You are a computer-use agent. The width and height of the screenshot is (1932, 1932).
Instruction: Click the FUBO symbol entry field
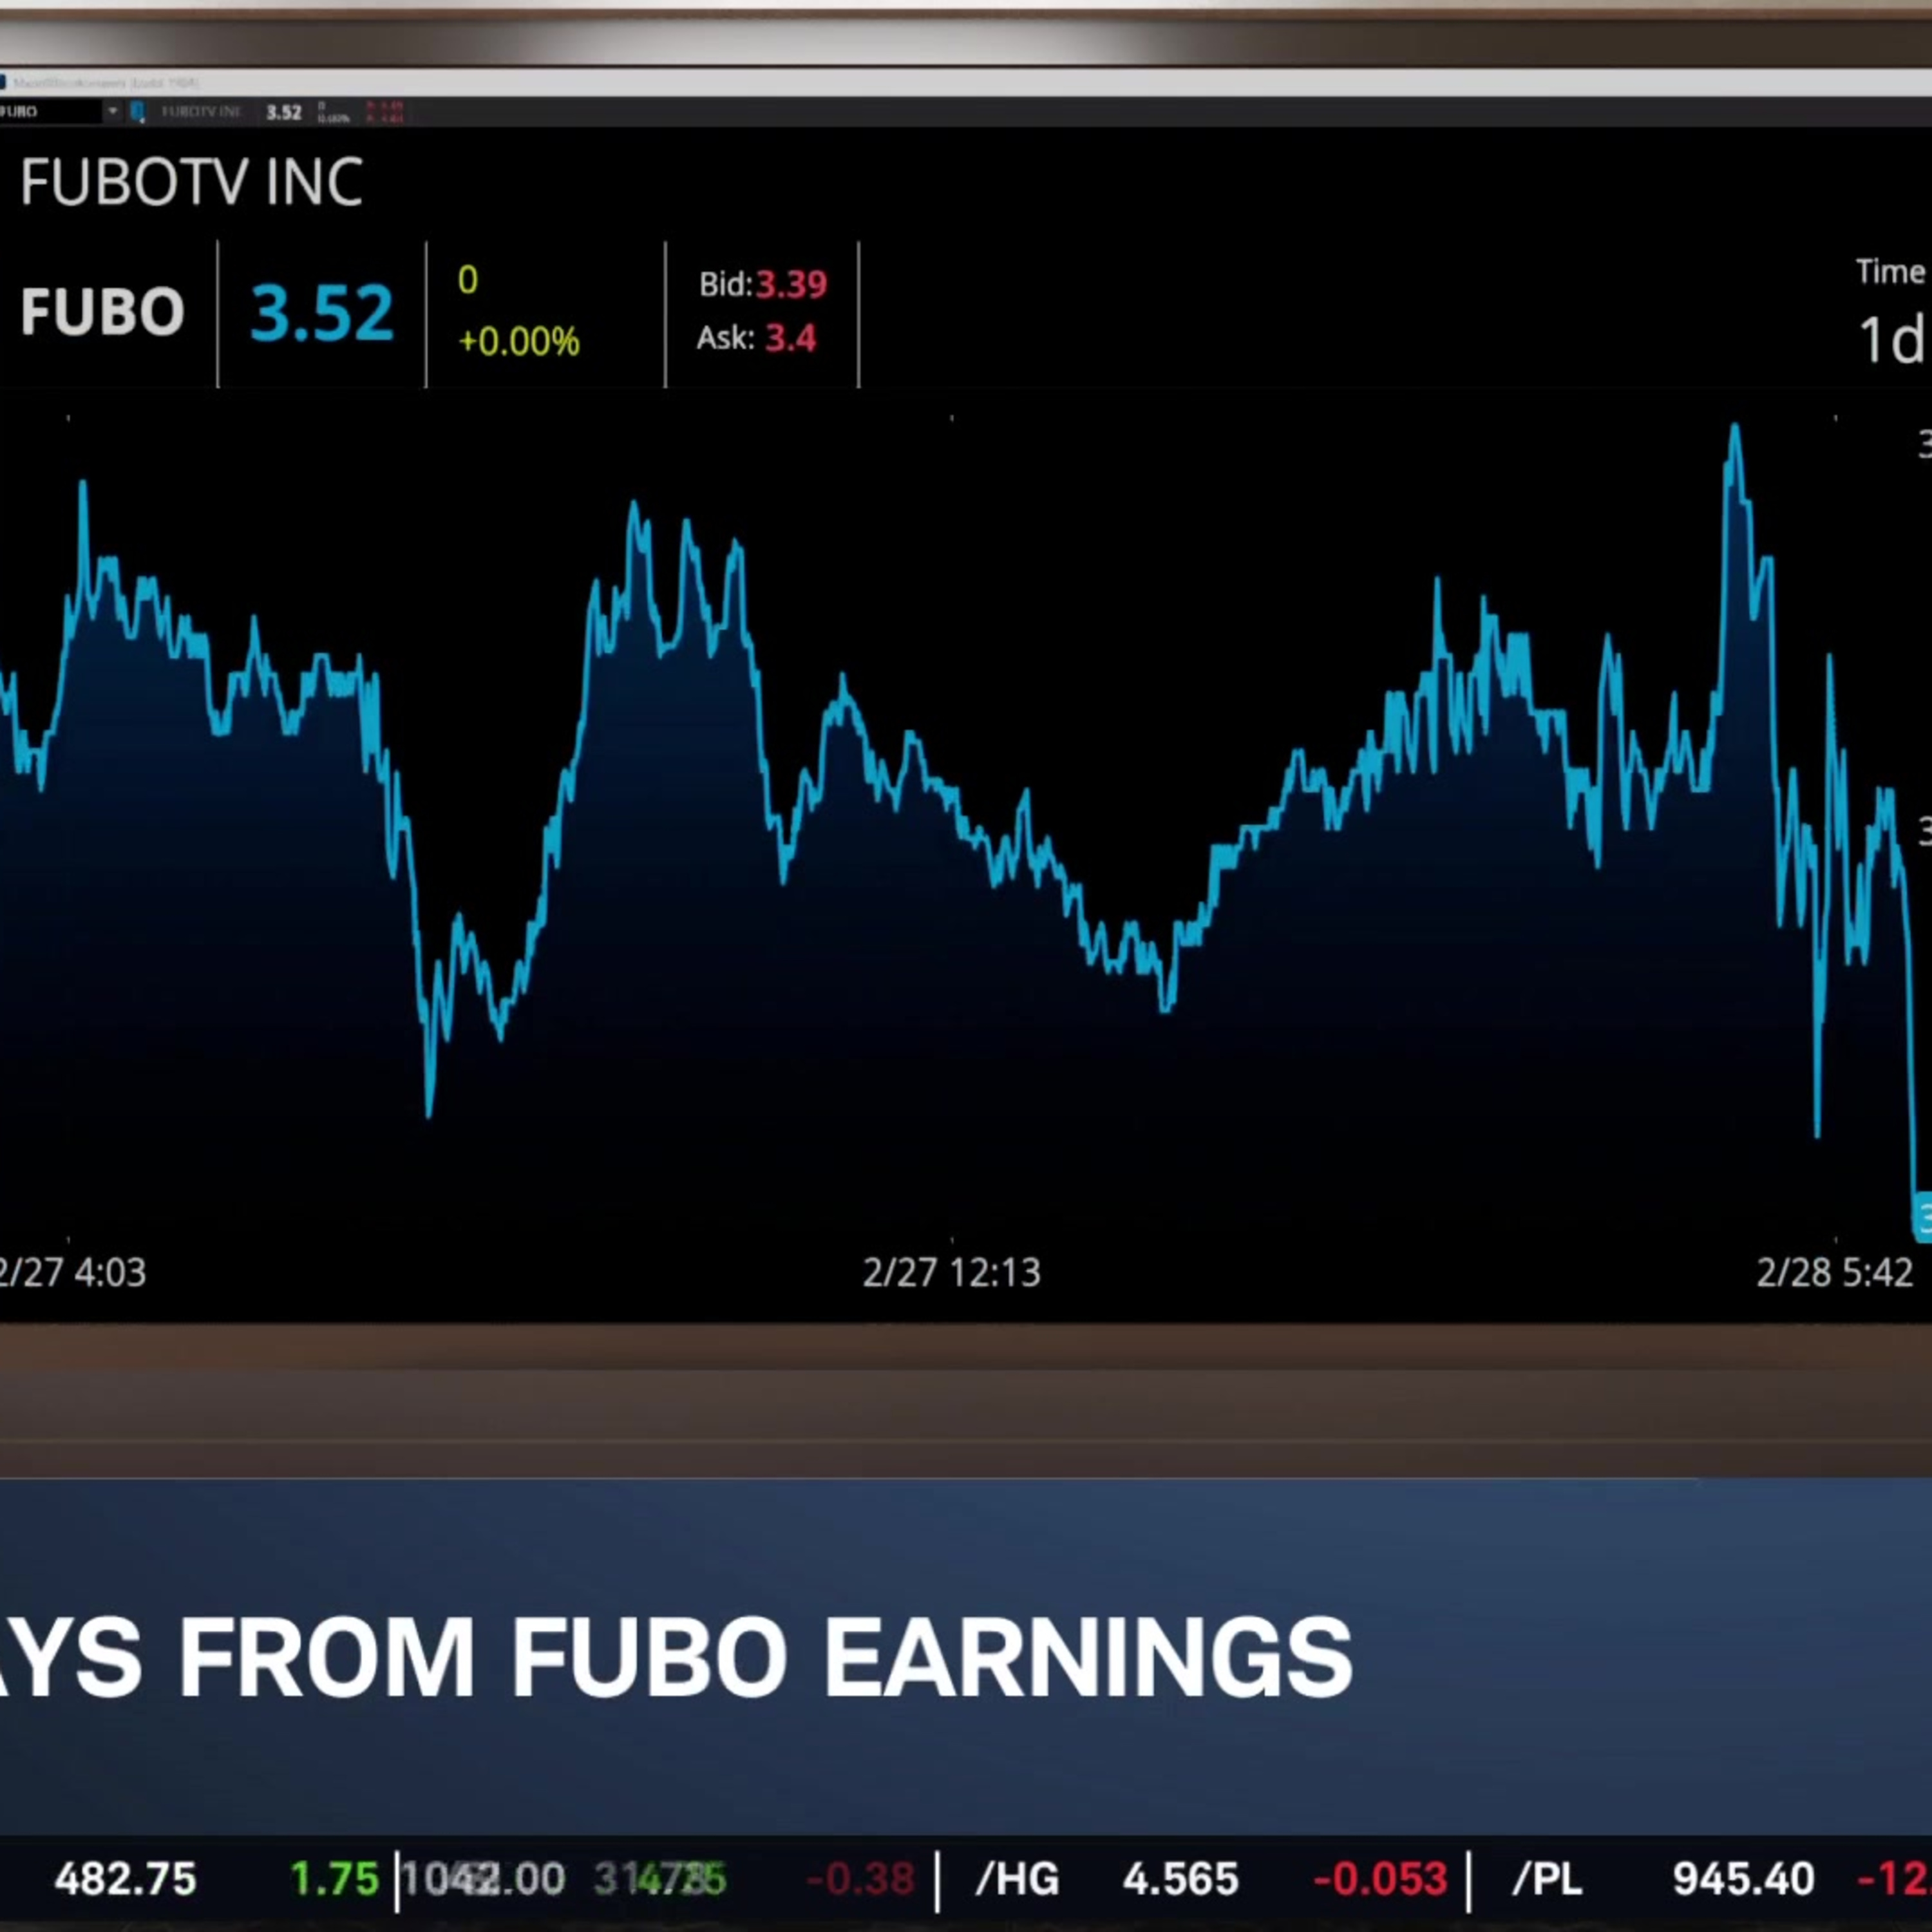[x=50, y=111]
